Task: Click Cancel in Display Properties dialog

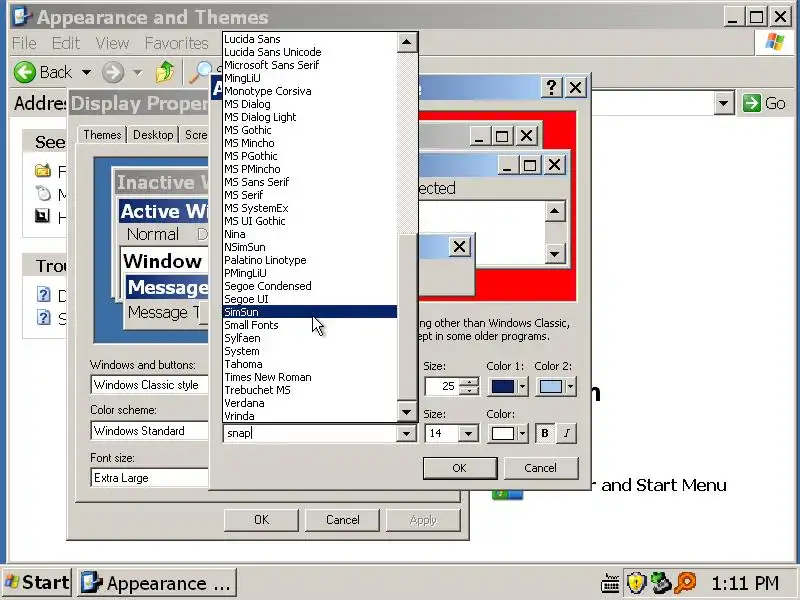Action: click(342, 520)
